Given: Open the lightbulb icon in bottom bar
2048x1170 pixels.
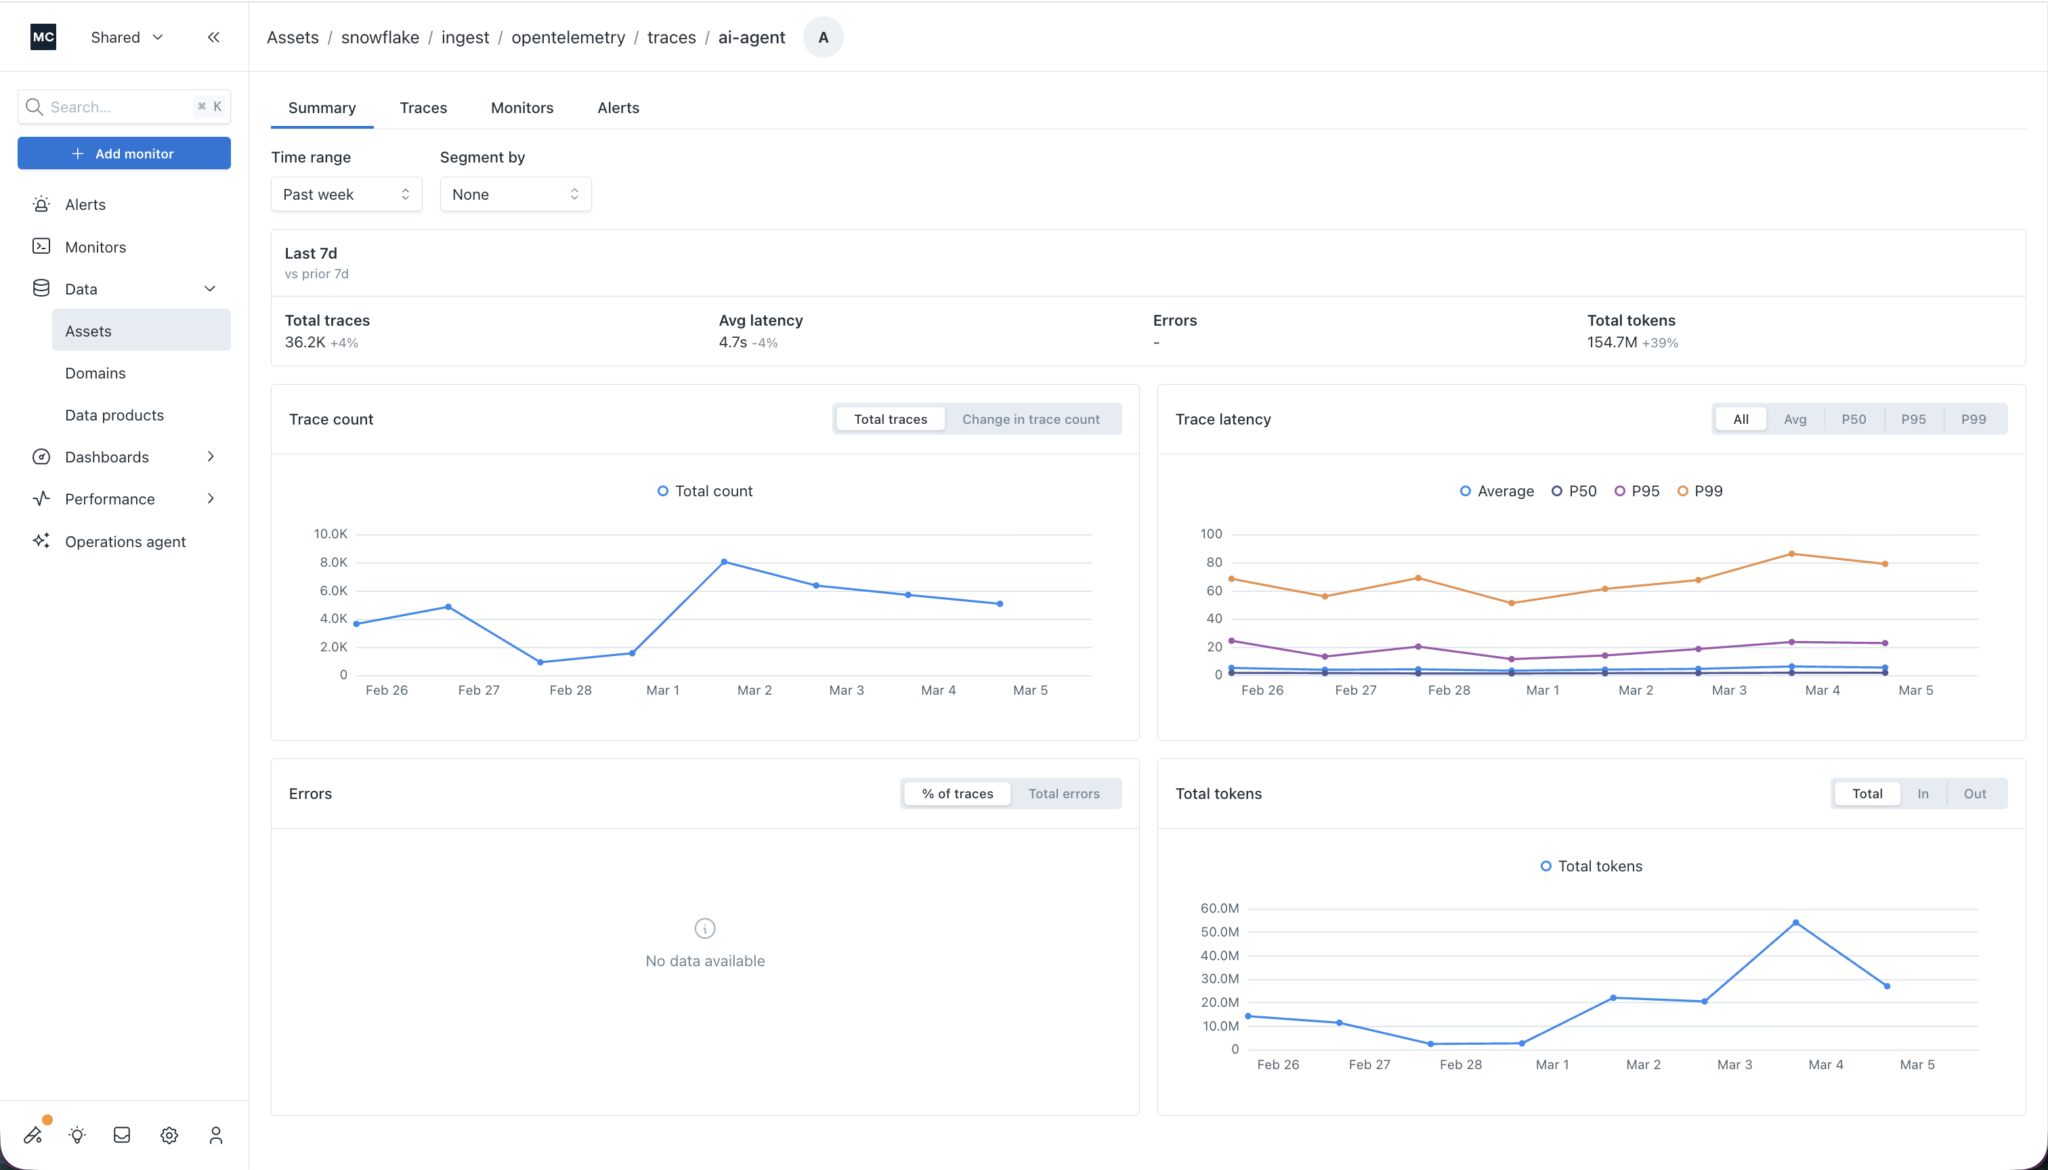Looking at the screenshot, I should (x=77, y=1135).
